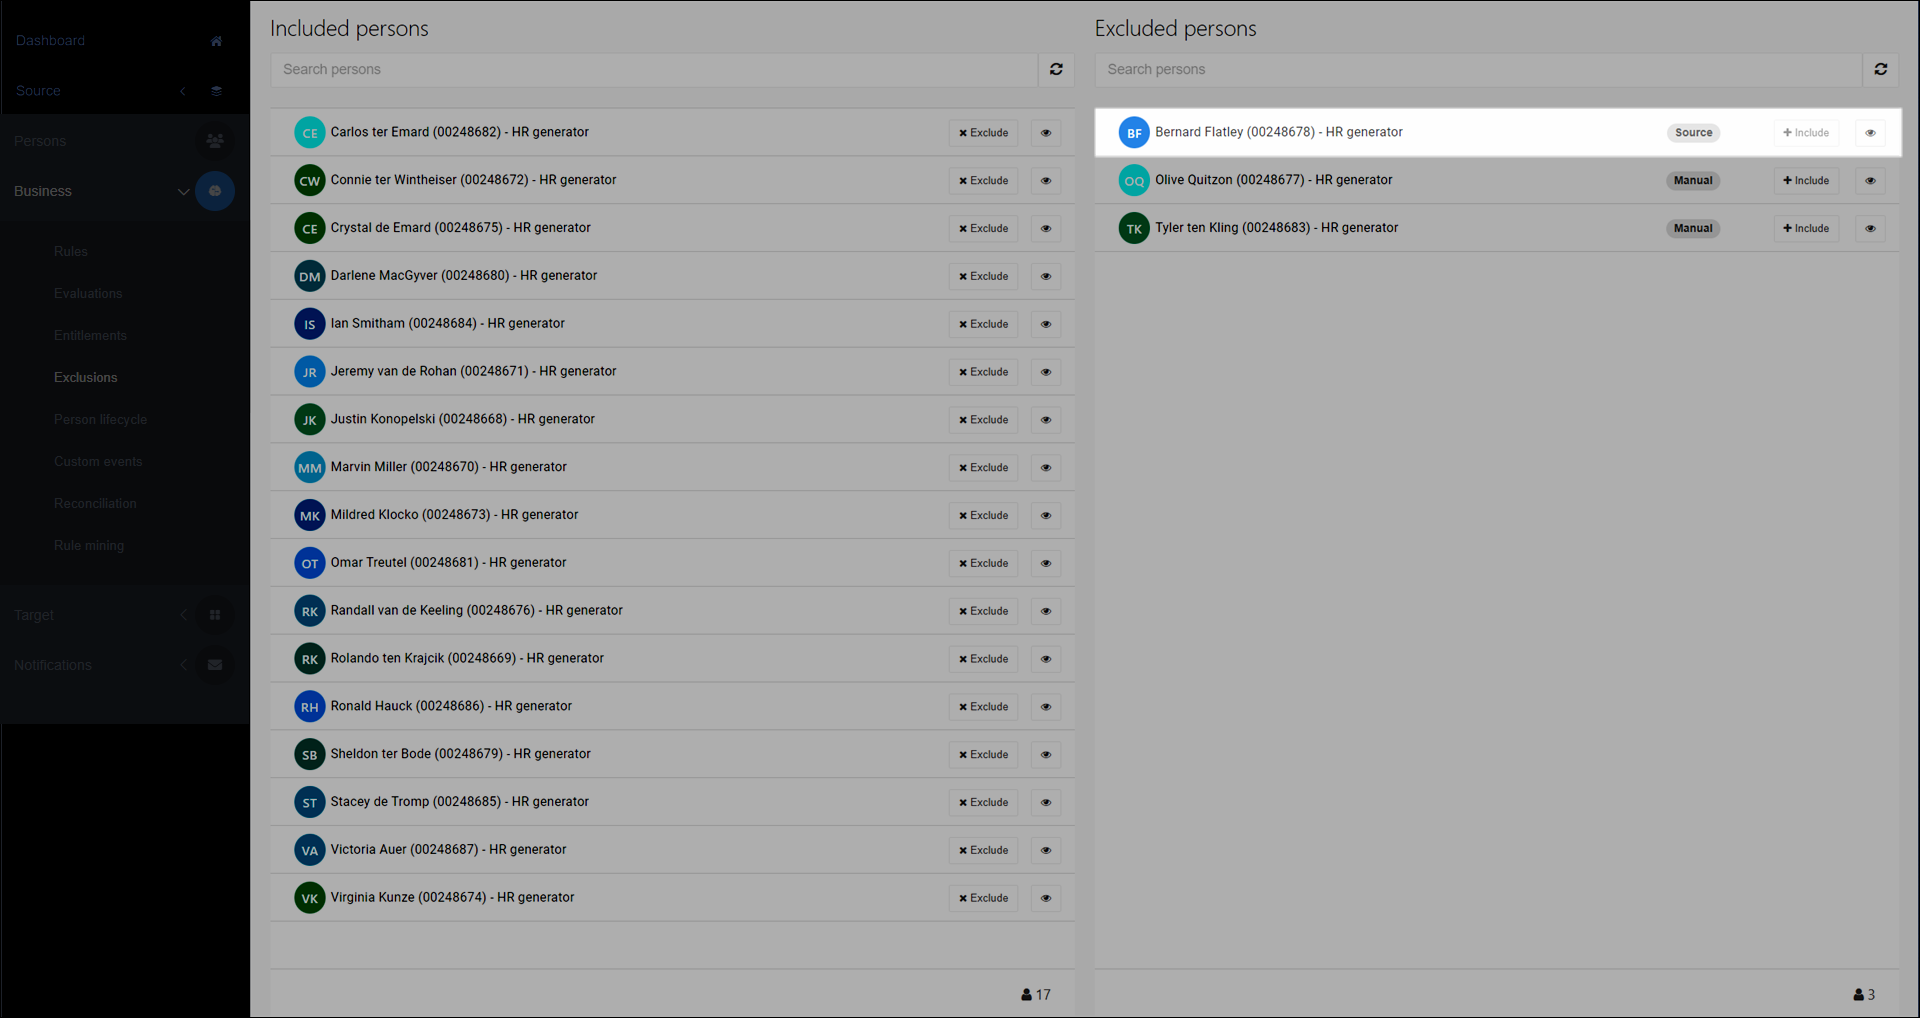This screenshot has height=1019, width=1920.
Task: Focus the Included persons search field
Action: pos(654,69)
